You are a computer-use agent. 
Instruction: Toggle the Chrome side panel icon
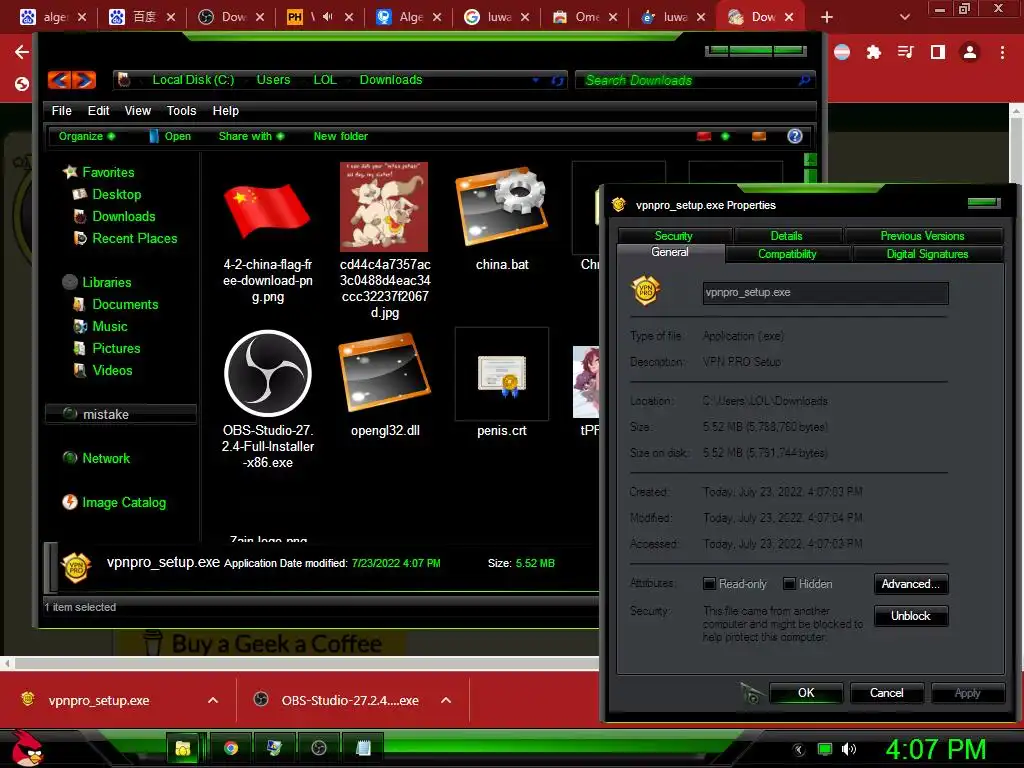tap(938, 52)
